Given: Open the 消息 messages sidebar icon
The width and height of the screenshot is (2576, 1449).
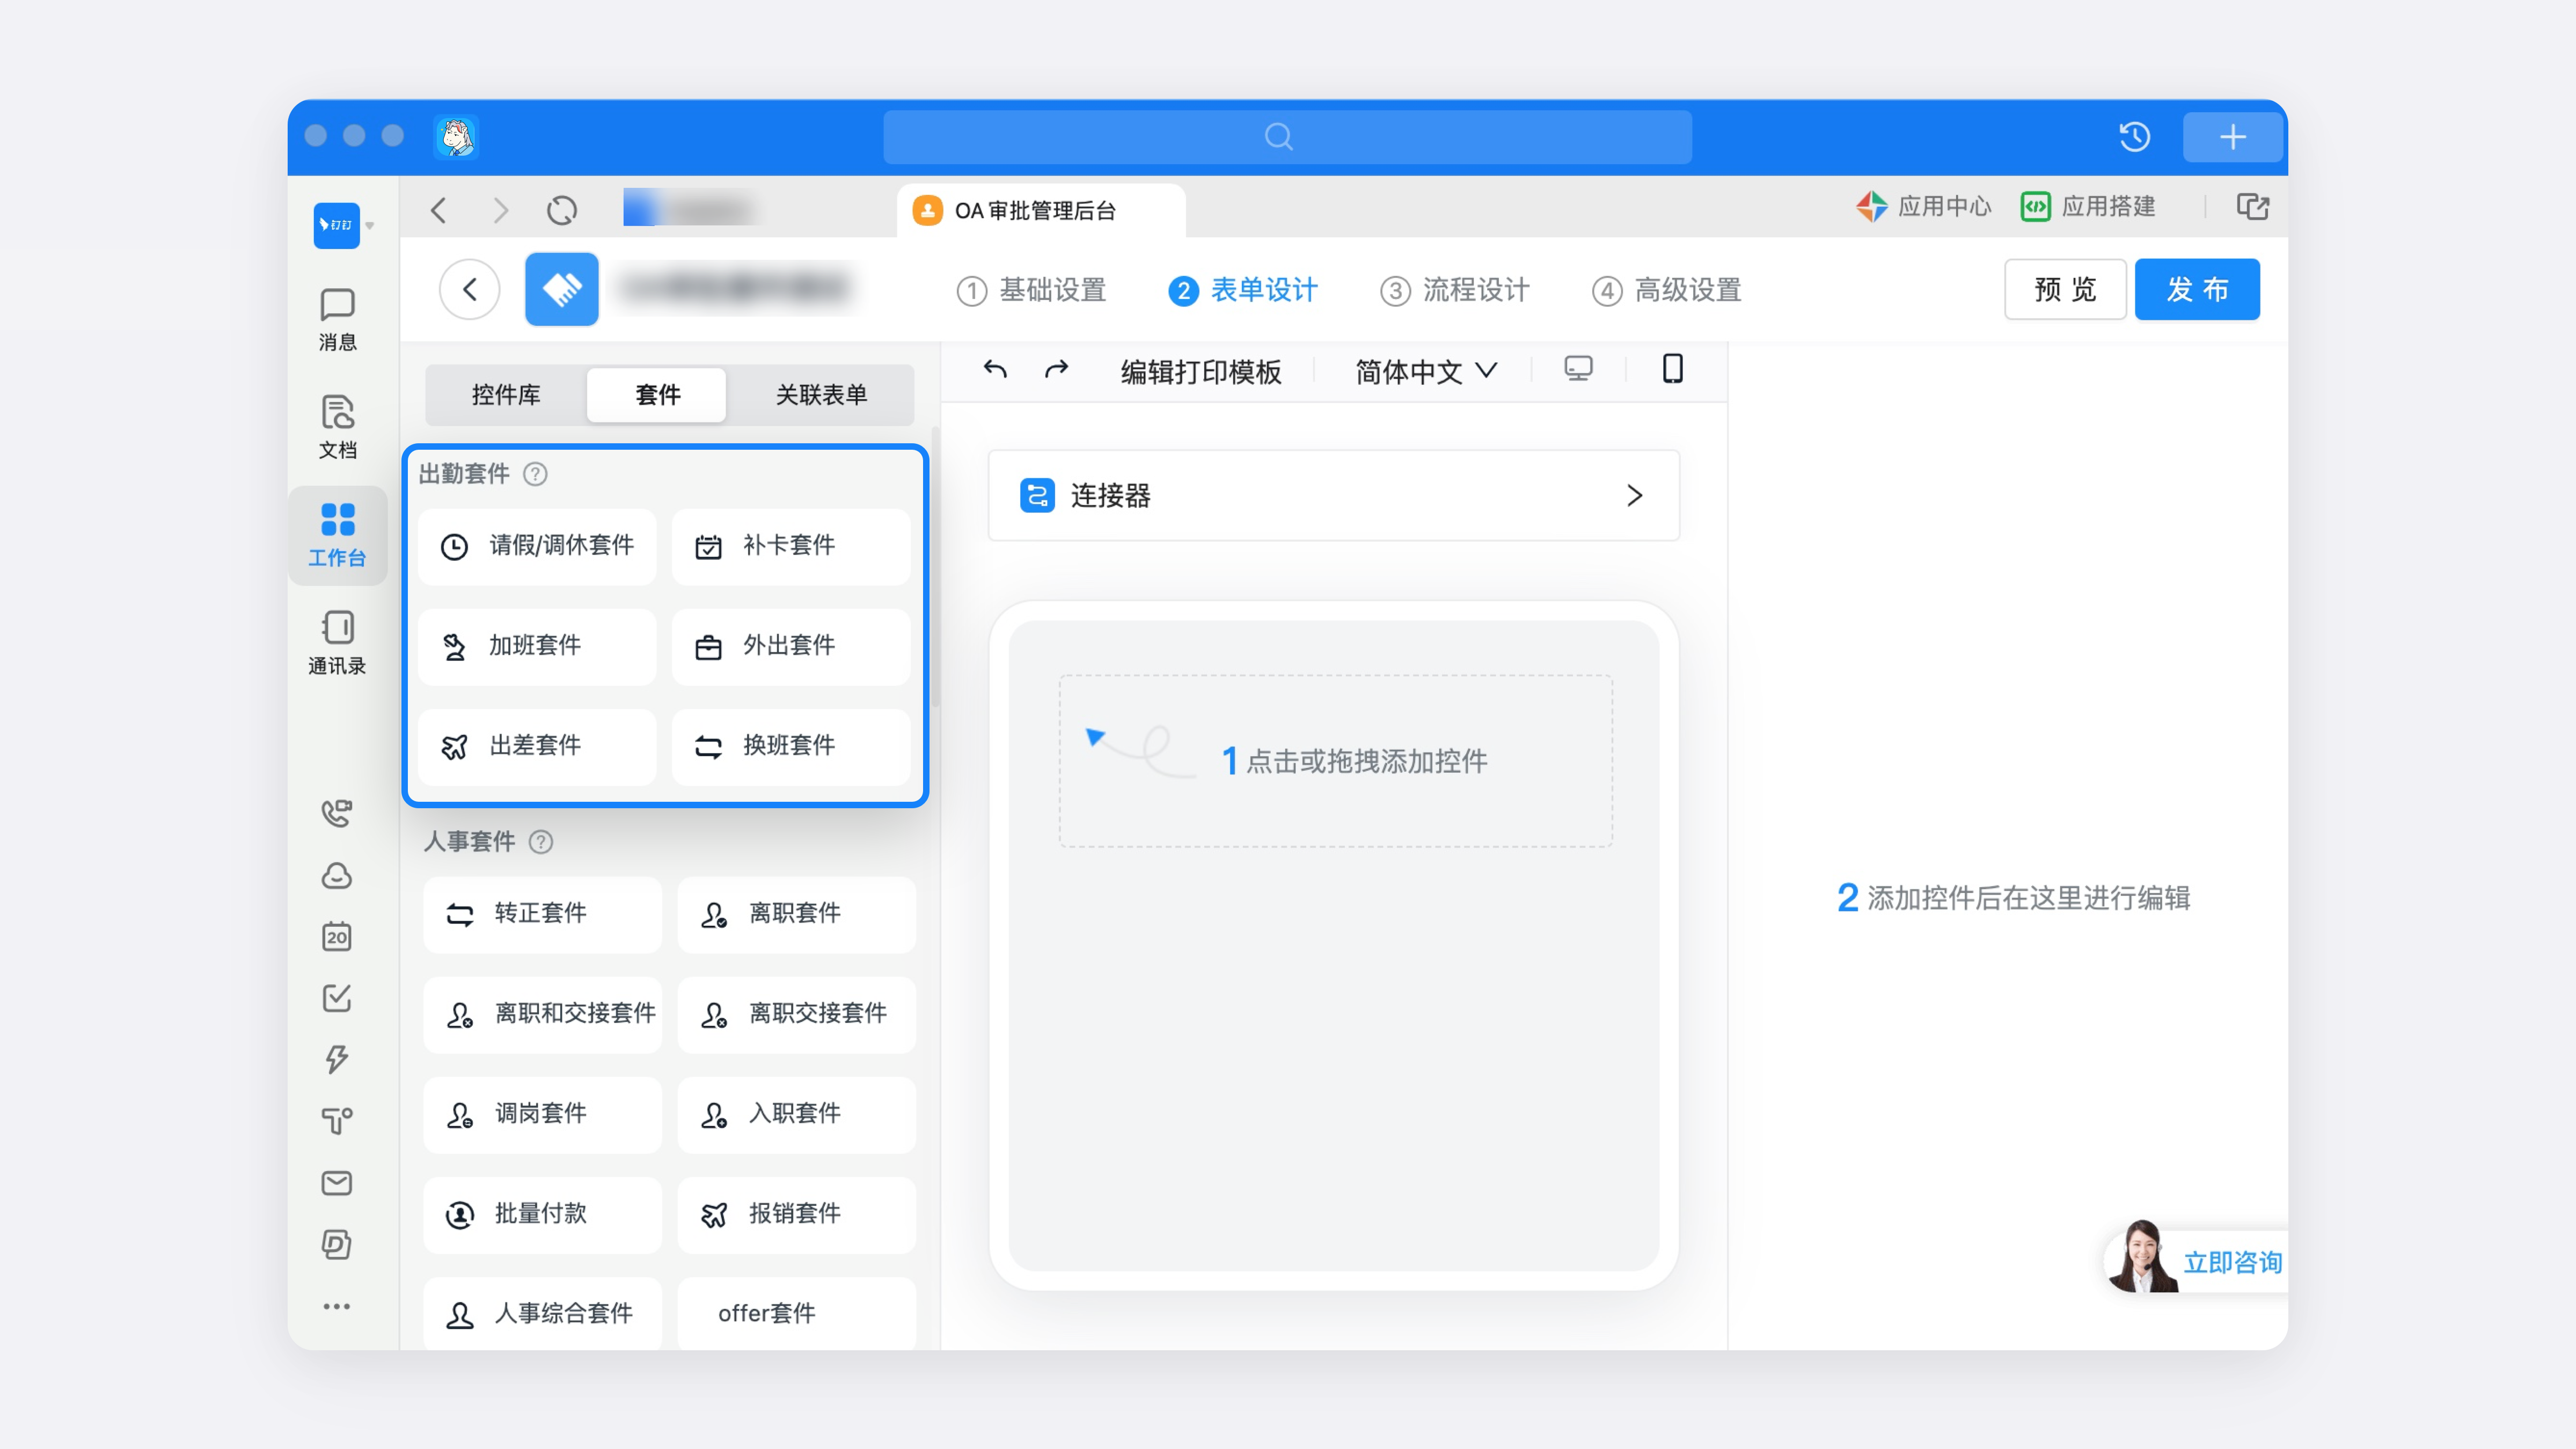Looking at the screenshot, I should [x=337, y=319].
